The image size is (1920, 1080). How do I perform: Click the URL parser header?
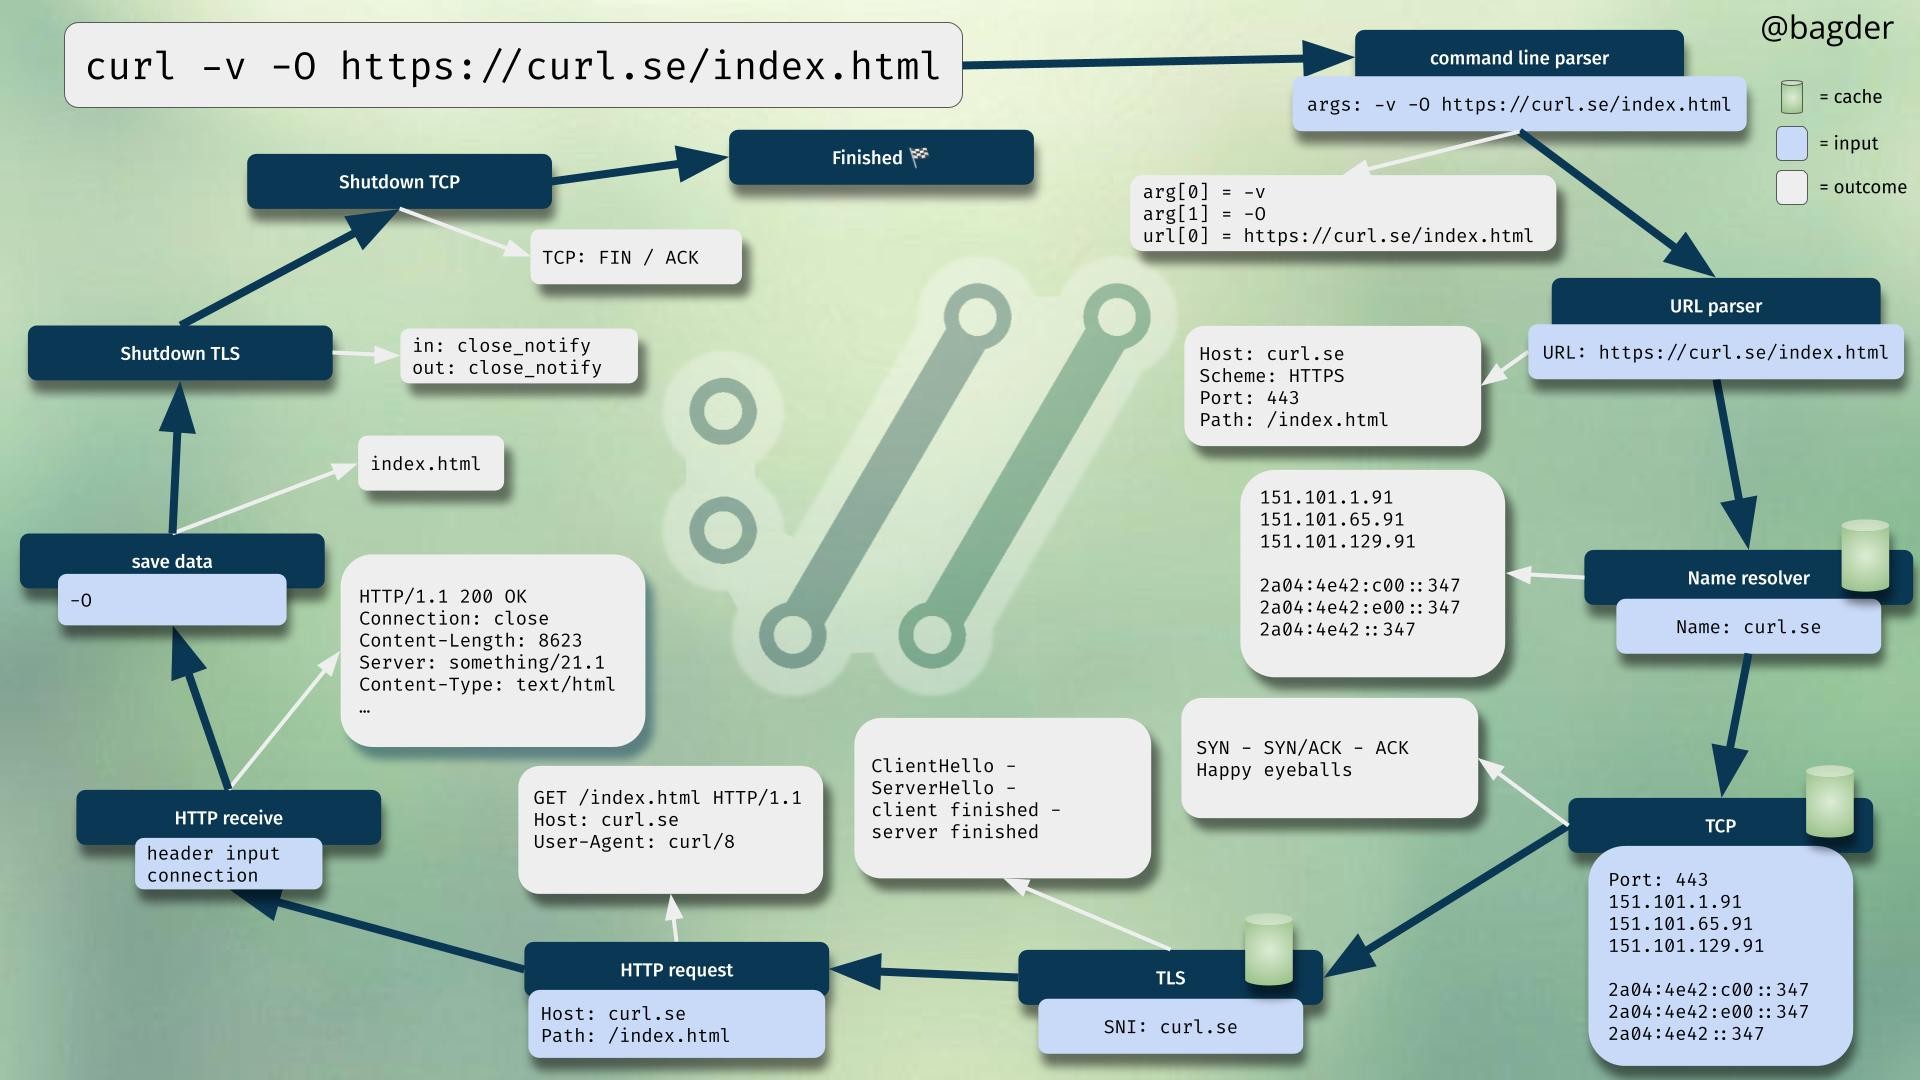click(x=1714, y=305)
